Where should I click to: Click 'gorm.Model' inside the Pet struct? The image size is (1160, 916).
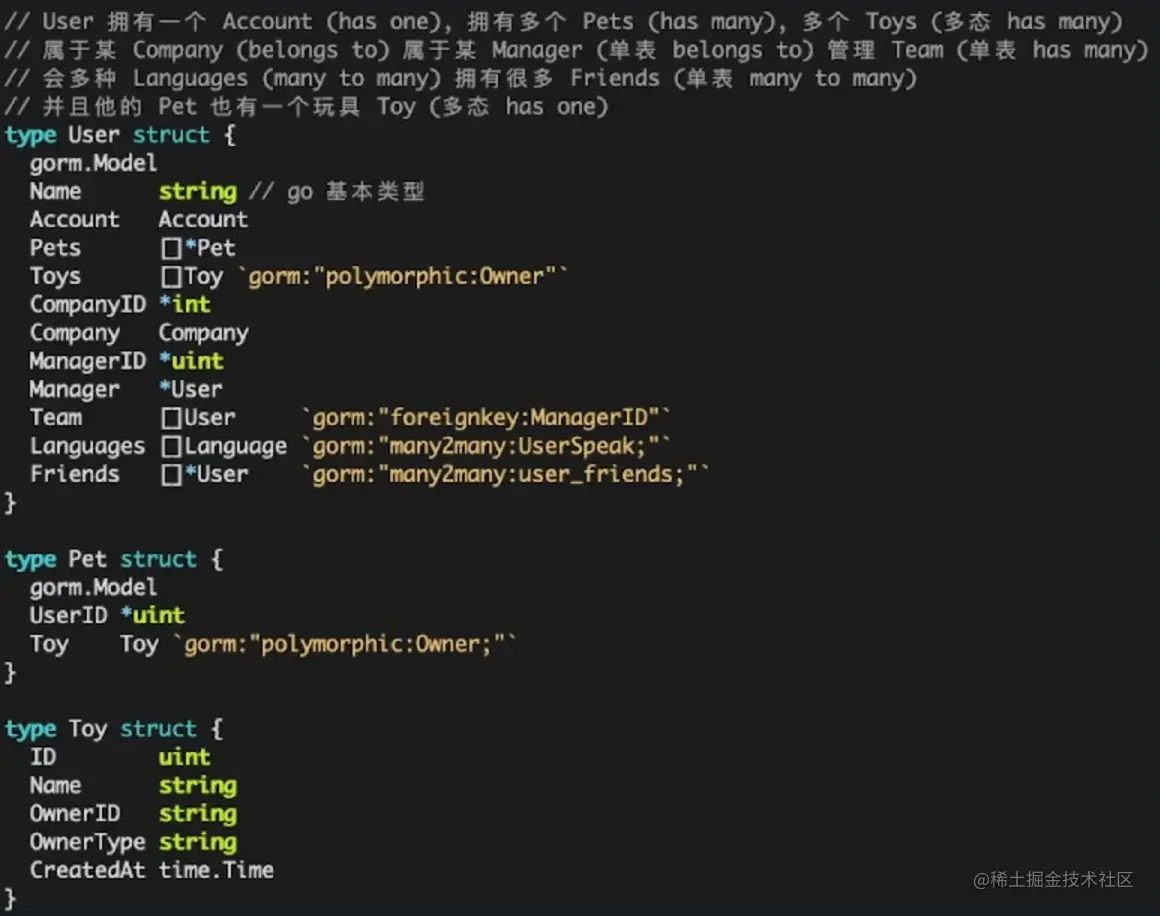(x=93, y=587)
